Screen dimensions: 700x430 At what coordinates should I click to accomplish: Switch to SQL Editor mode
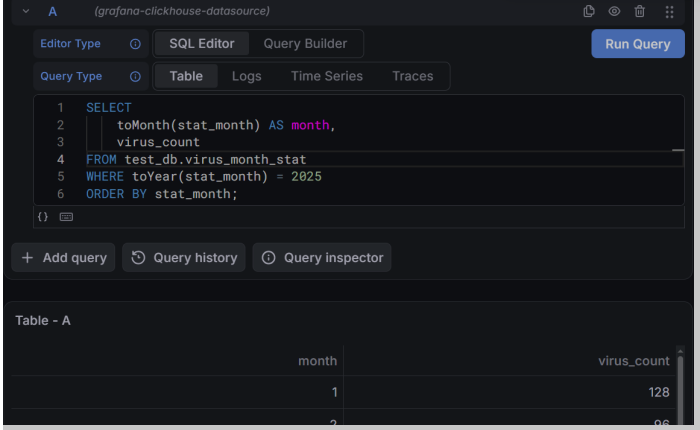[x=202, y=43]
